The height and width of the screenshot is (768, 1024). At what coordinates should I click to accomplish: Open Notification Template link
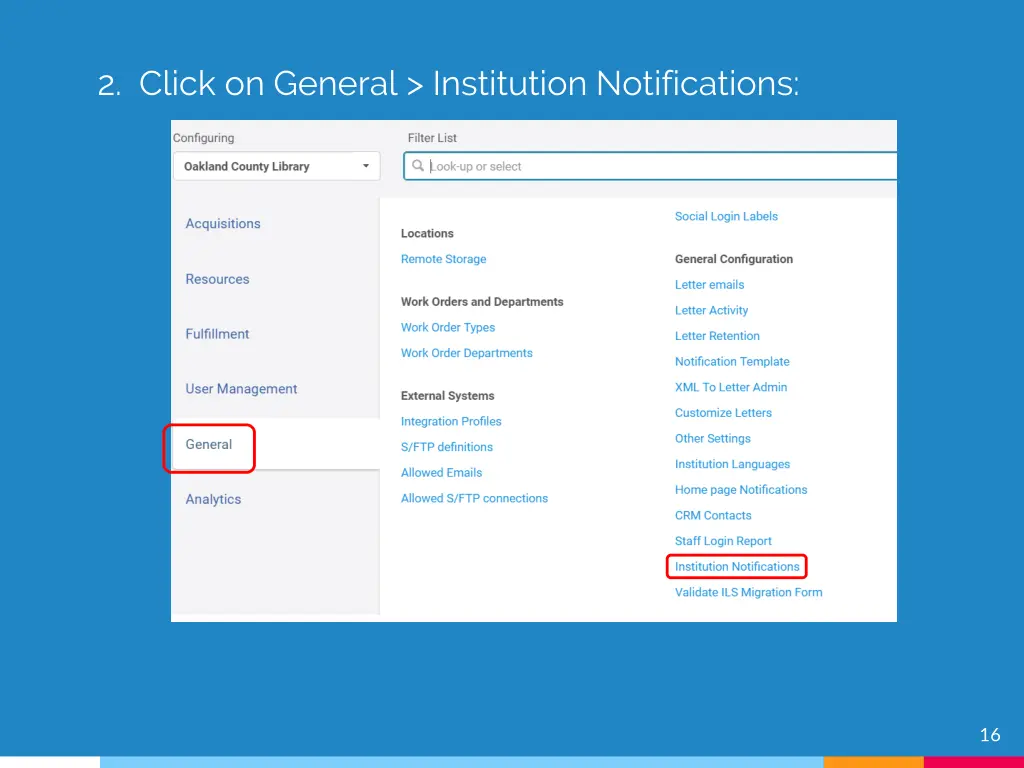(732, 361)
